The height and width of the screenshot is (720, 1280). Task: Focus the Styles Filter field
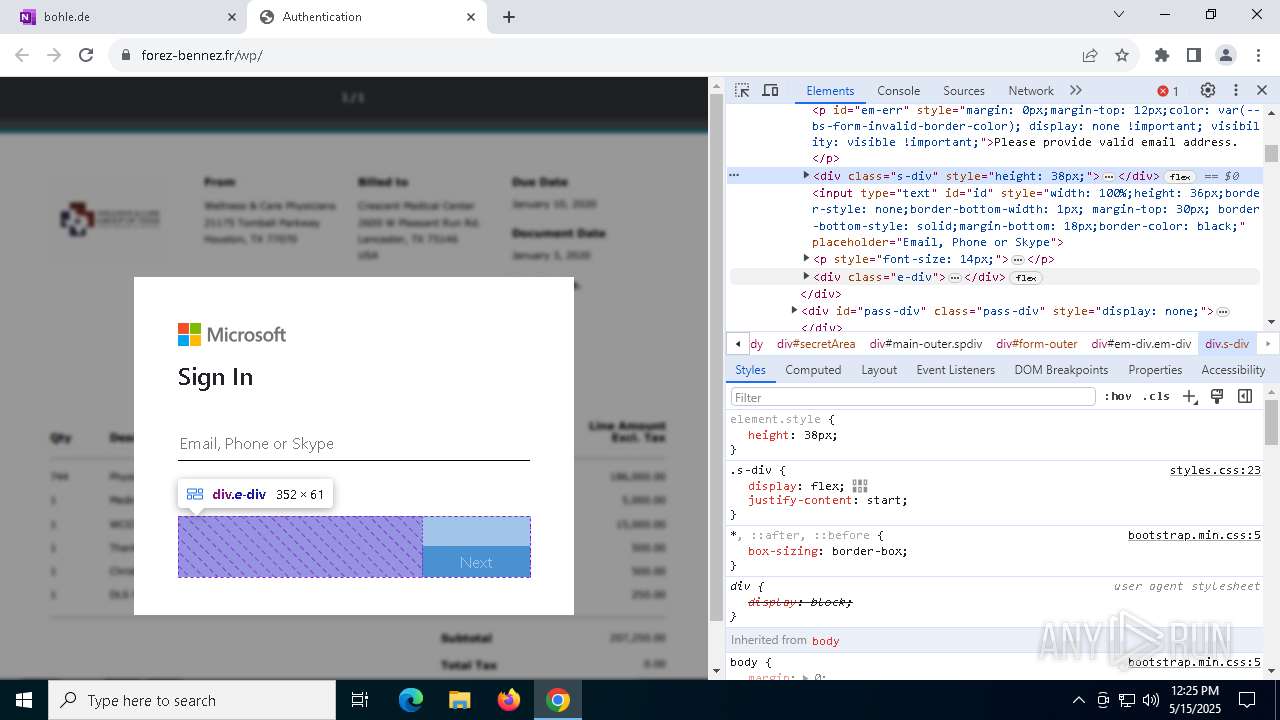tap(913, 397)
